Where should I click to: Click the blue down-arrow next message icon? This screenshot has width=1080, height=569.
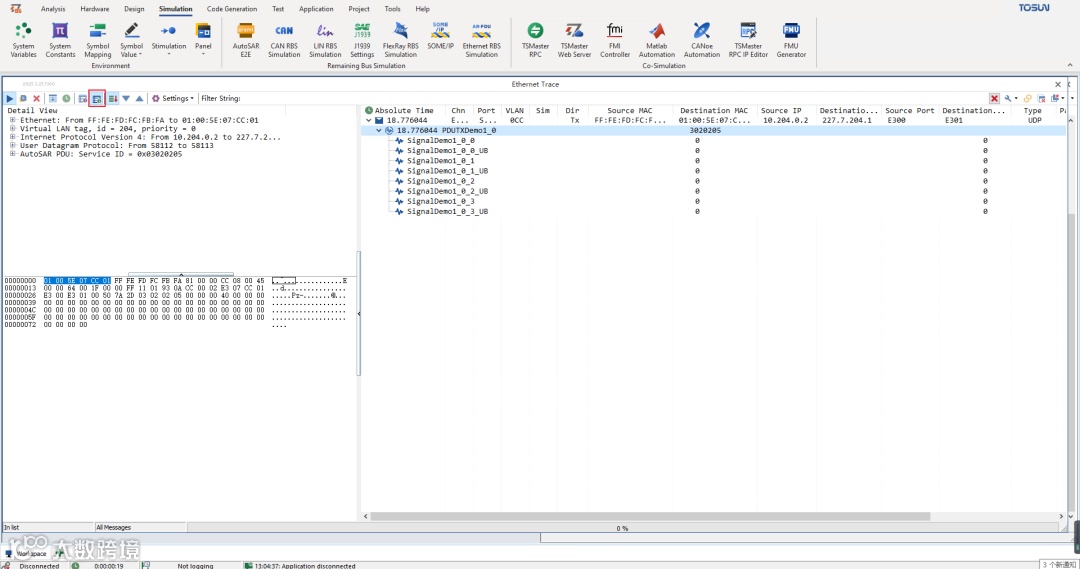pos(126,99)
